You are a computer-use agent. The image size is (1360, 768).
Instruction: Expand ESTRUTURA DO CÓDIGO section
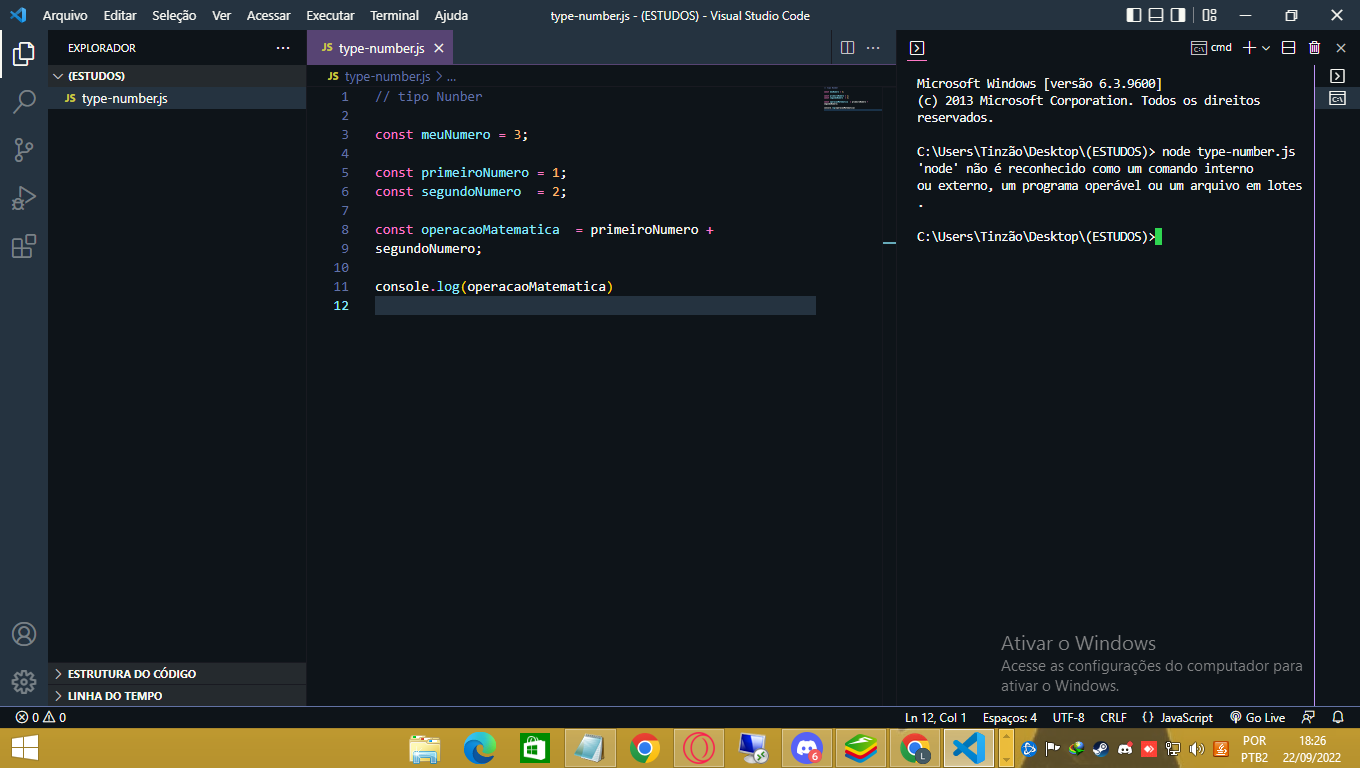click(x=177, y=674)
